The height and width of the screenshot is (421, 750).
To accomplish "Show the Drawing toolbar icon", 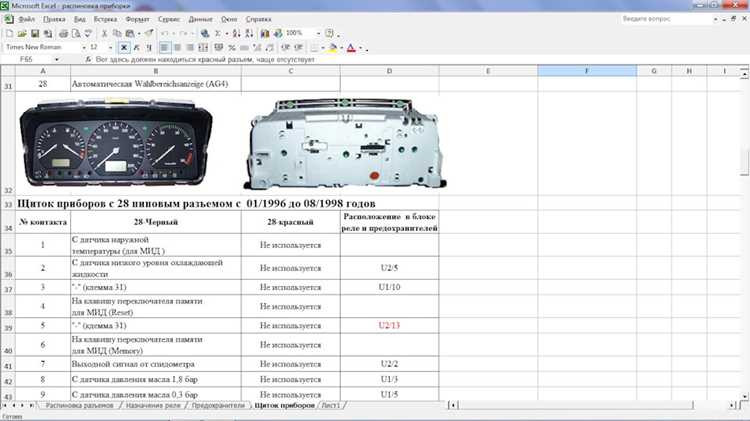I will point(278,33).
